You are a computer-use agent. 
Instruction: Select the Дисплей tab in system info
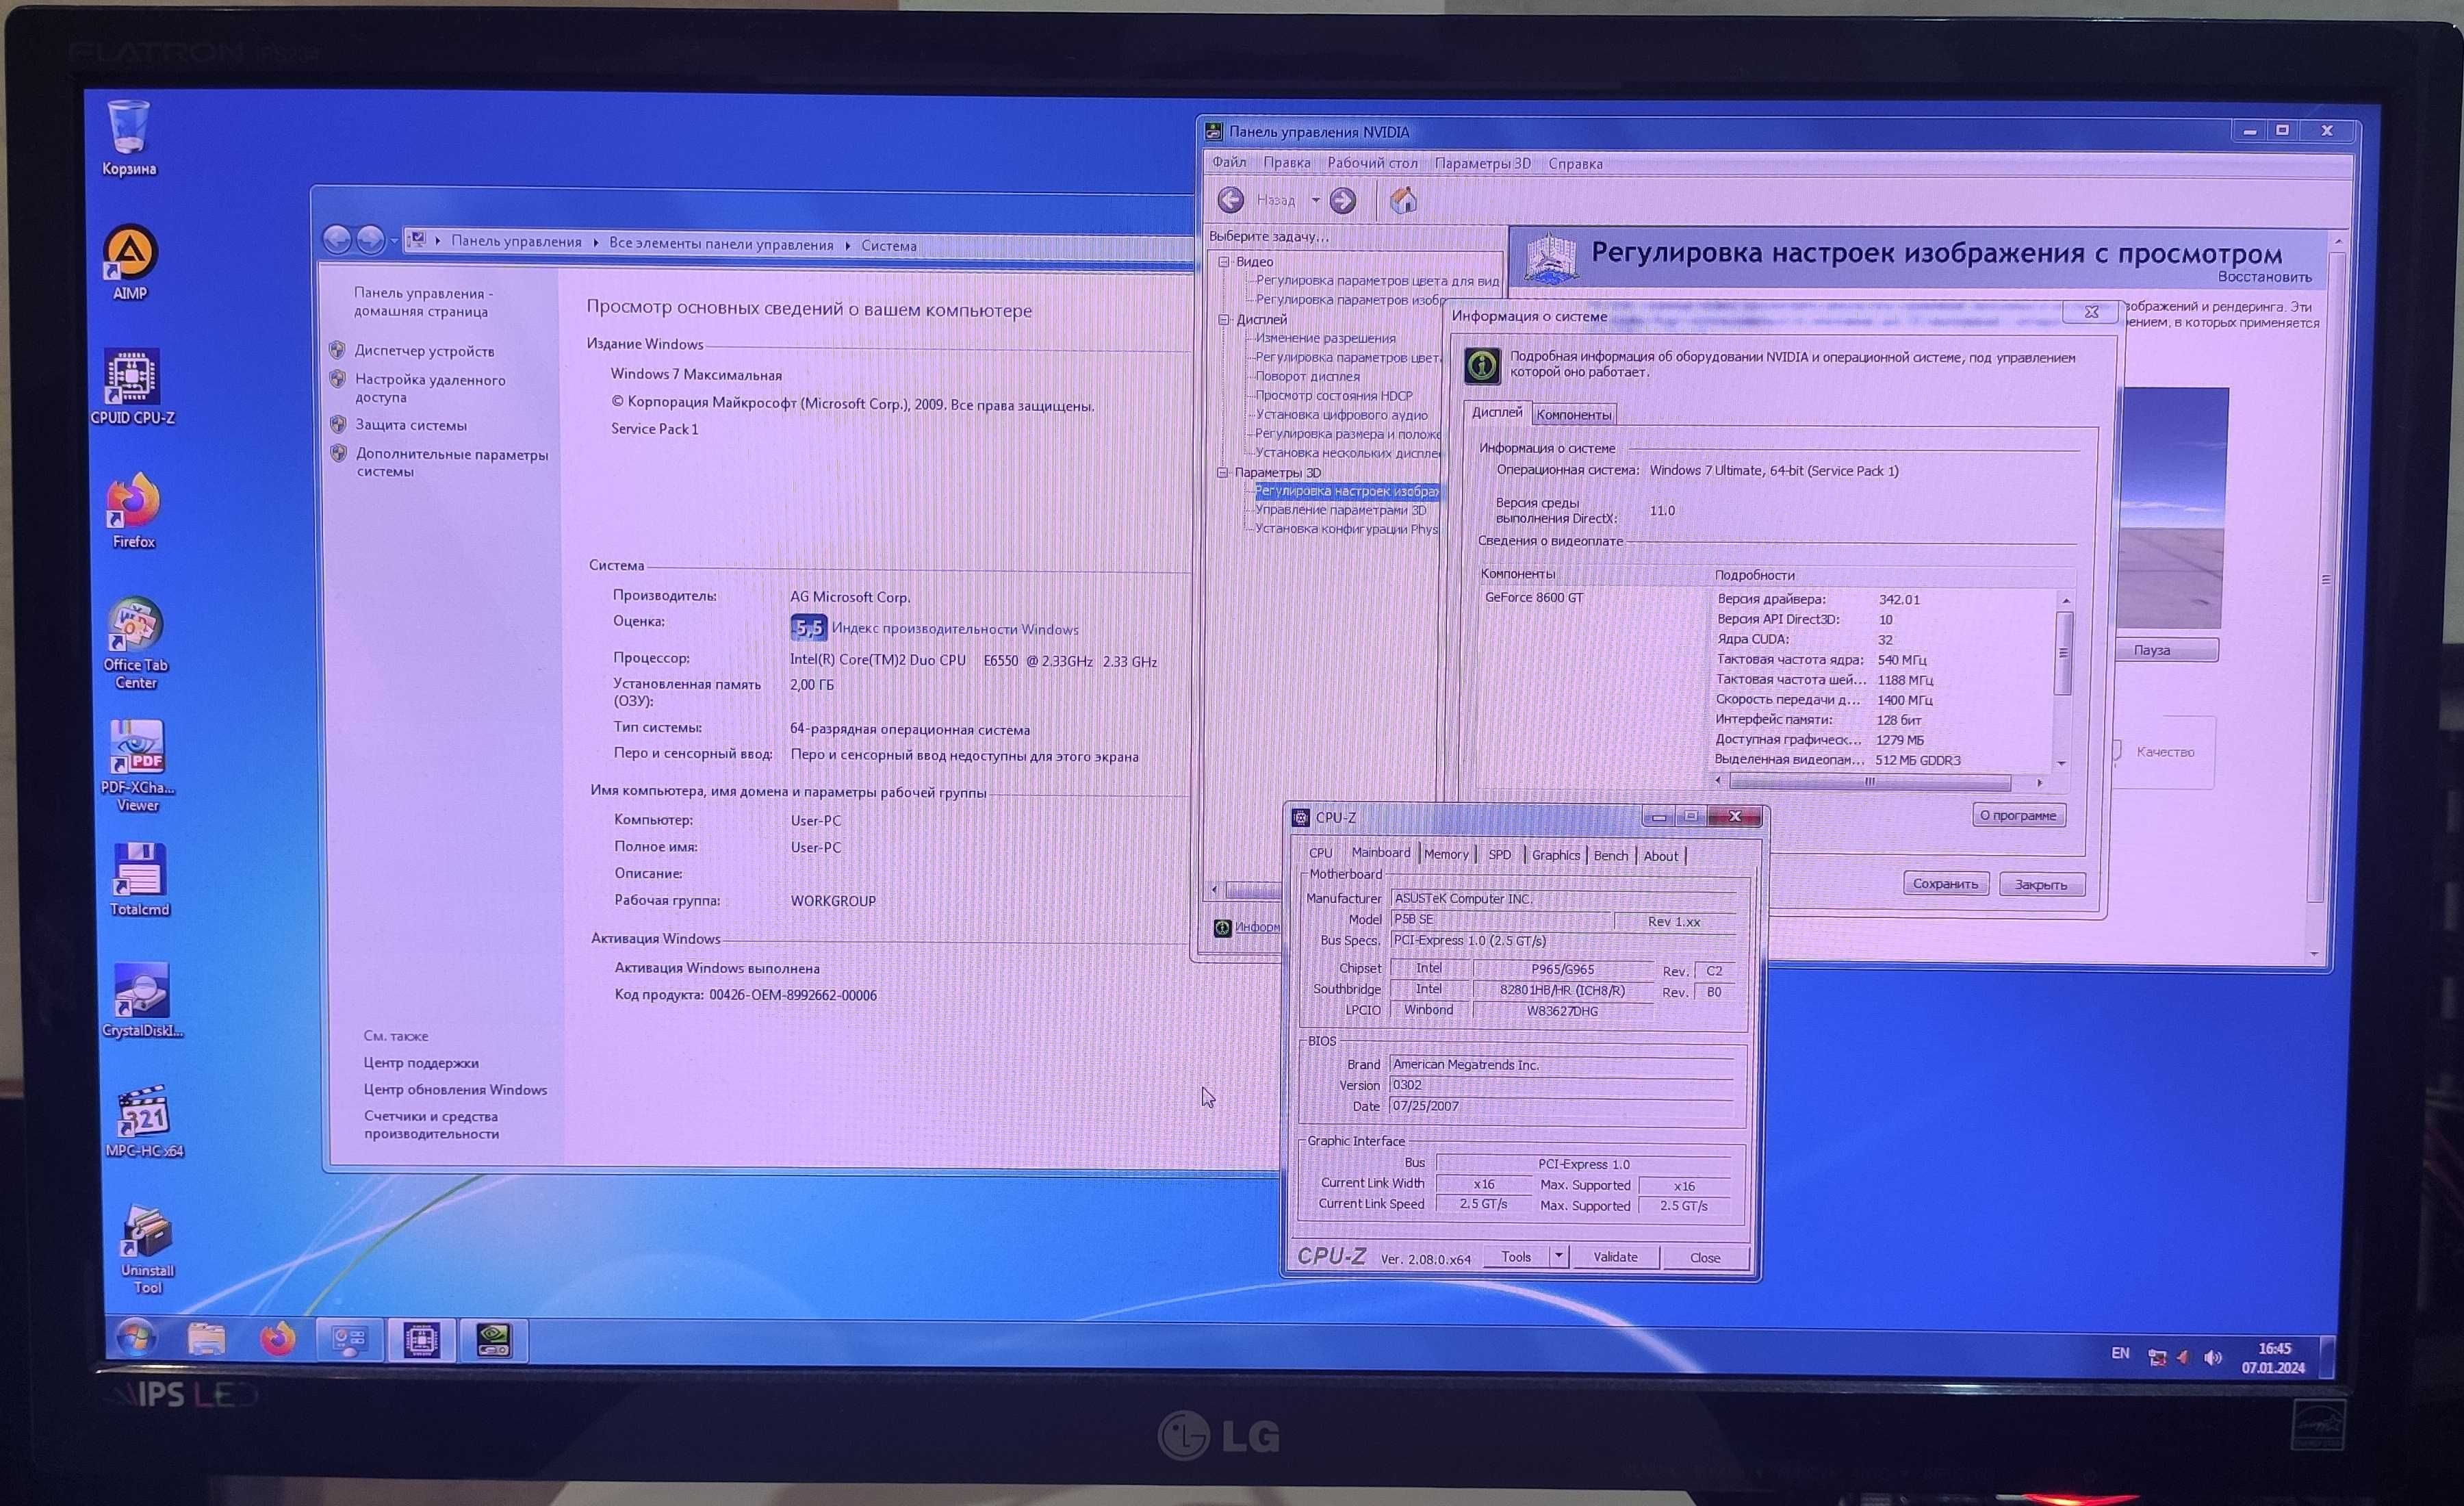[1496, 412]
